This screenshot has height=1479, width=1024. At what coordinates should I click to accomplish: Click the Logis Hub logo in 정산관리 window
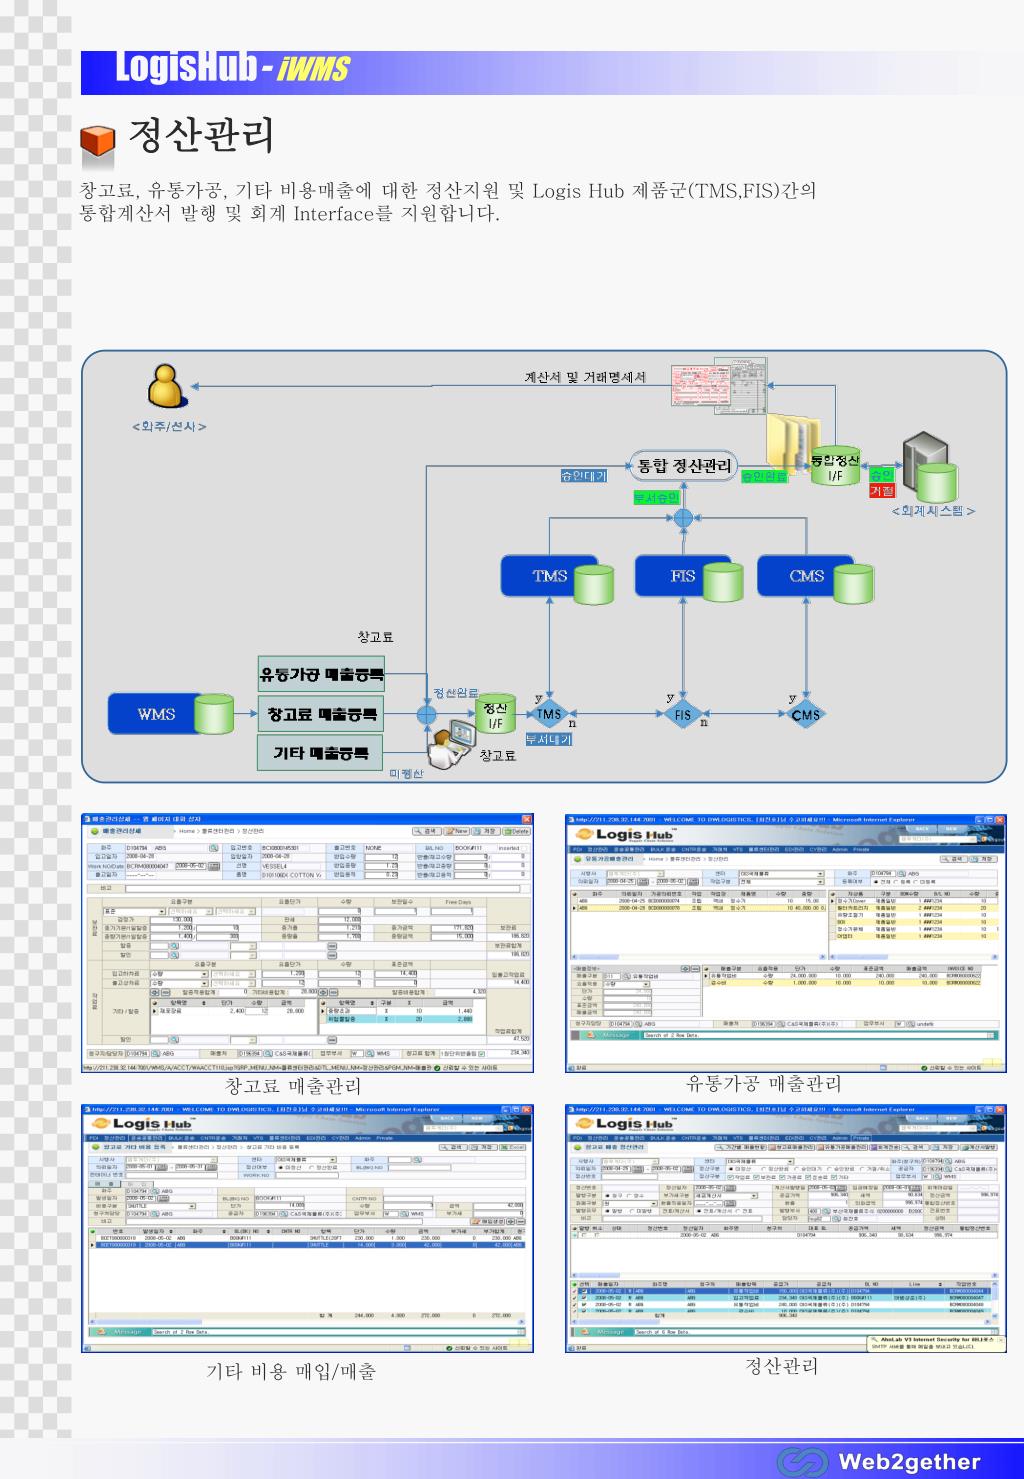click(x=626, y=1124)
